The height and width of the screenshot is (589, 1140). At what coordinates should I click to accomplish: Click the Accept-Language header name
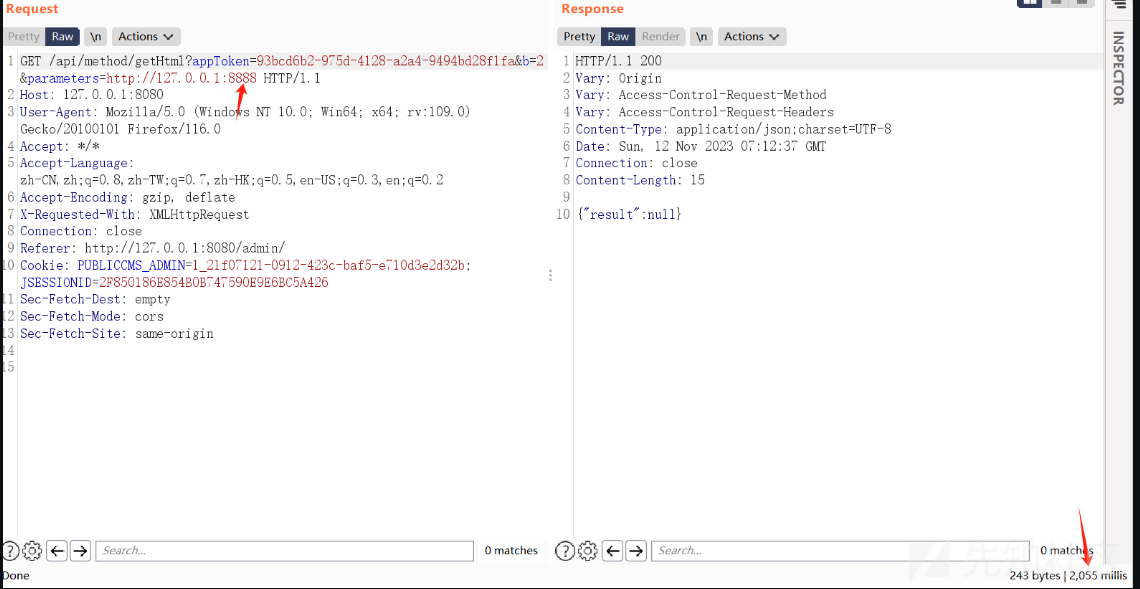pyautogui.click(x=75, y=163)
